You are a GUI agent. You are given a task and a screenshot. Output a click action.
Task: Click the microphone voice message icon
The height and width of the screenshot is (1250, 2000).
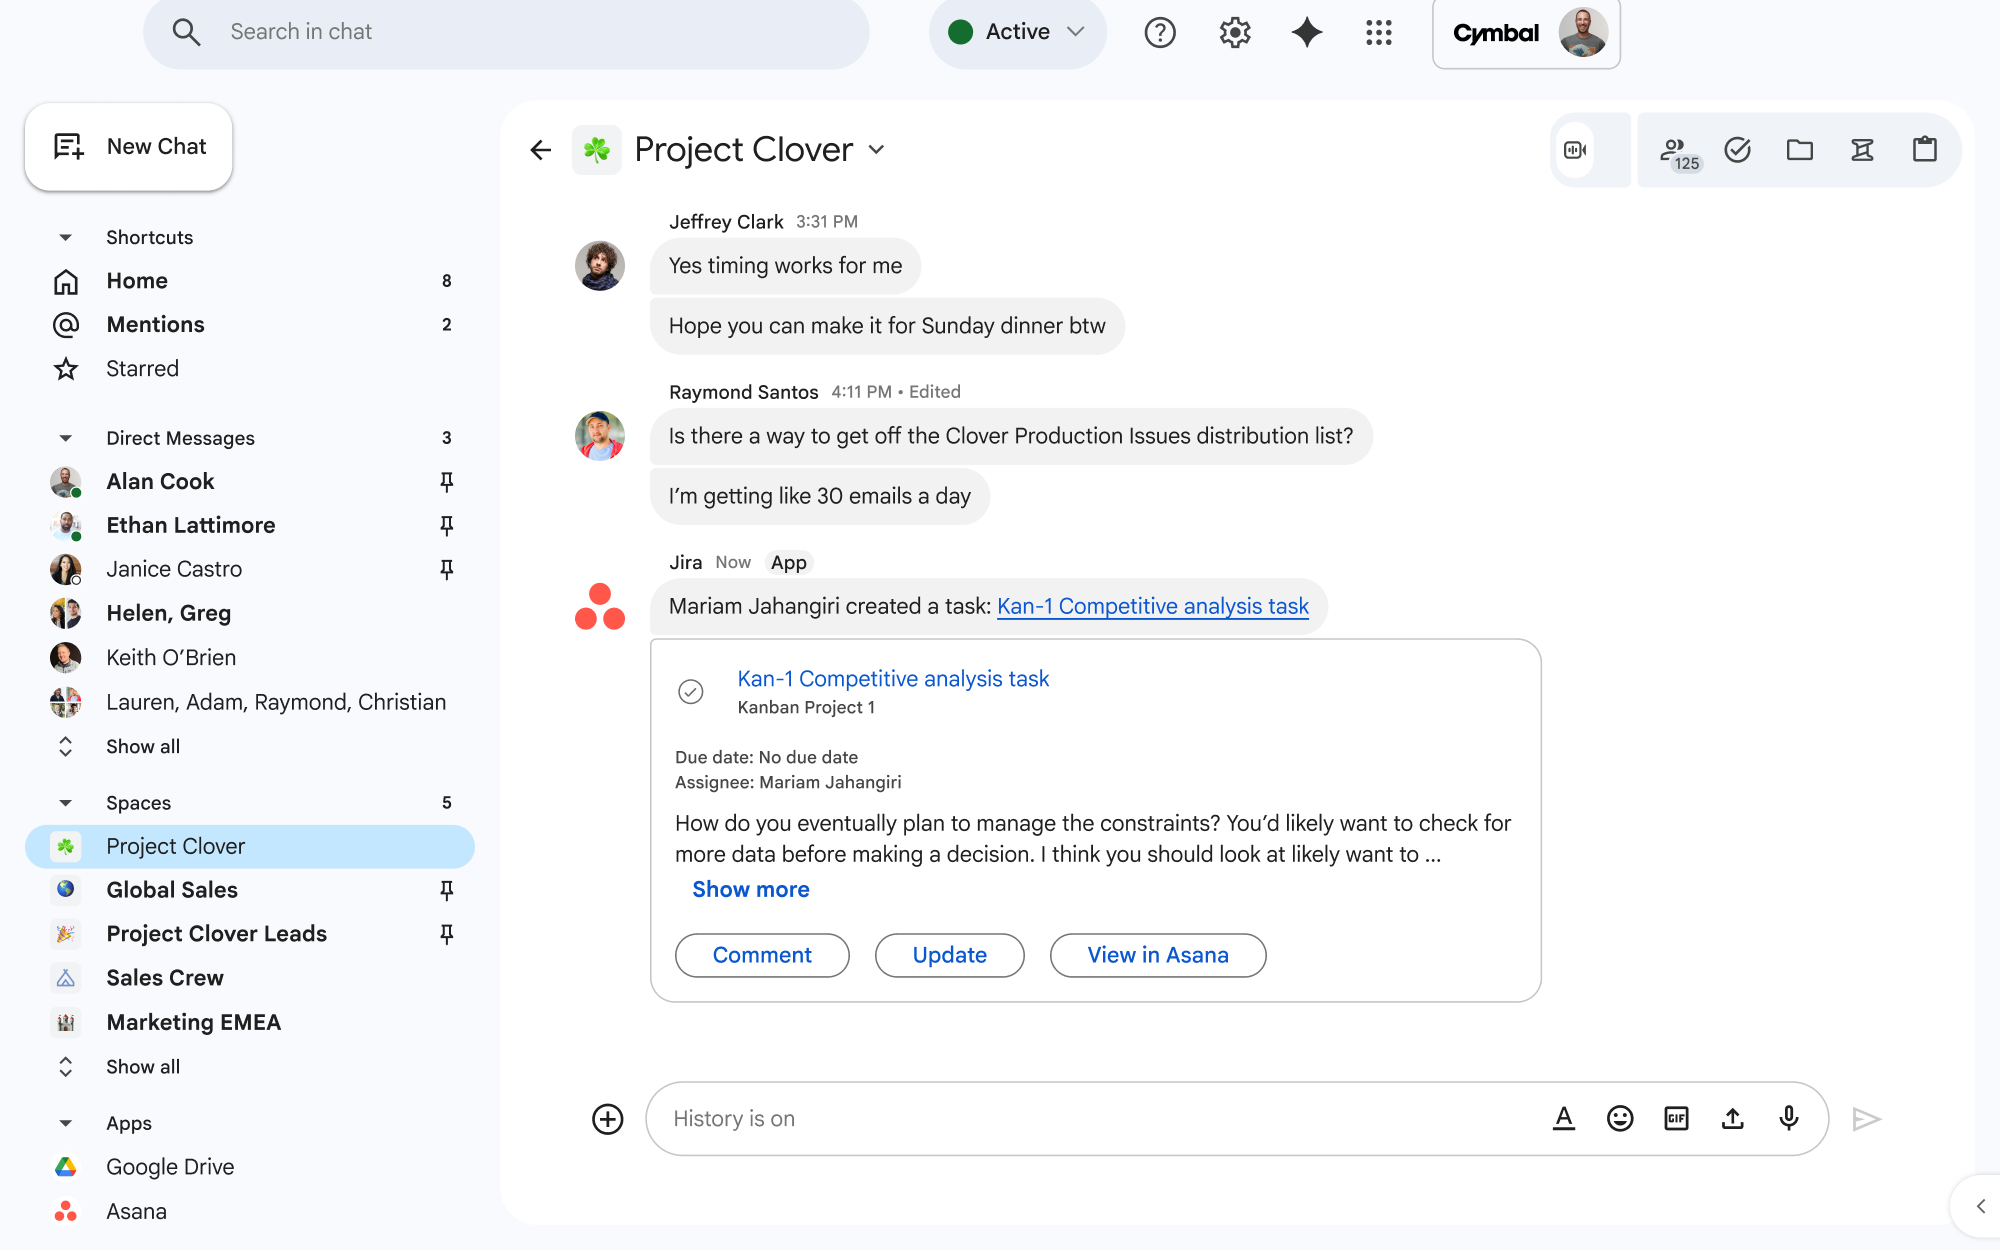coord(1789,1118)
